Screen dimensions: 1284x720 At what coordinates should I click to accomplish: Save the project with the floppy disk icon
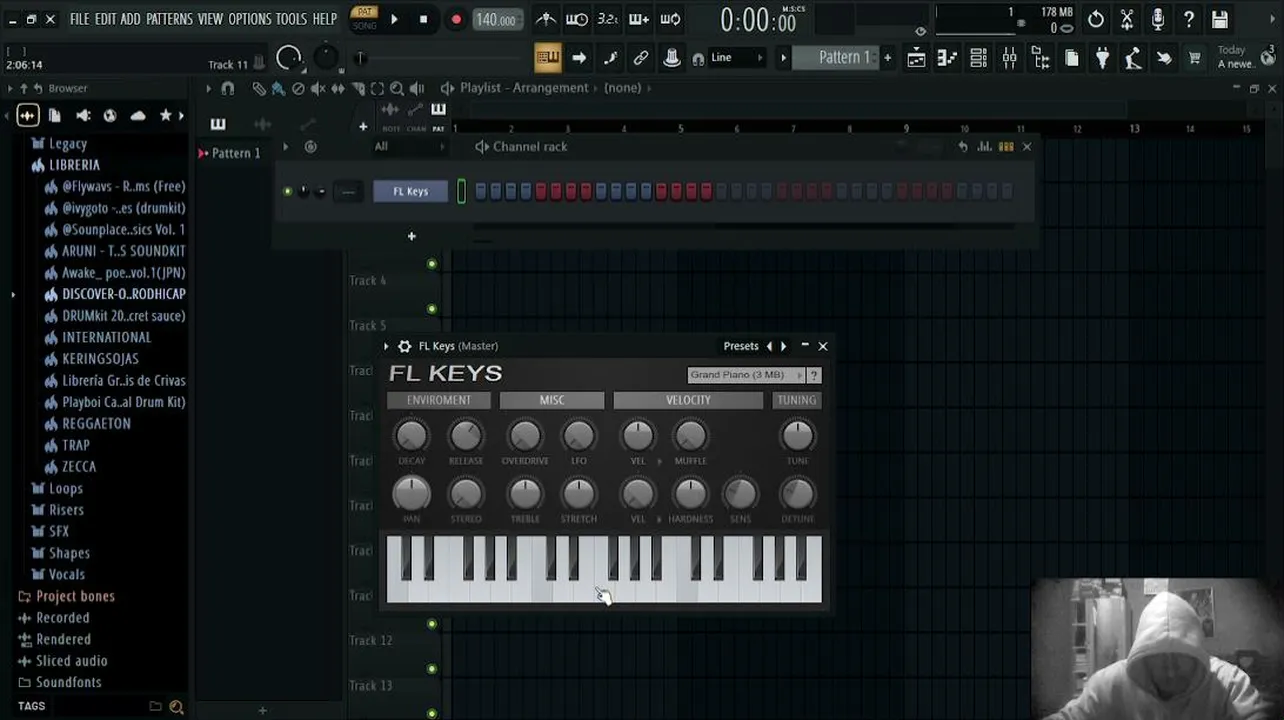[x=1220, y=19]
